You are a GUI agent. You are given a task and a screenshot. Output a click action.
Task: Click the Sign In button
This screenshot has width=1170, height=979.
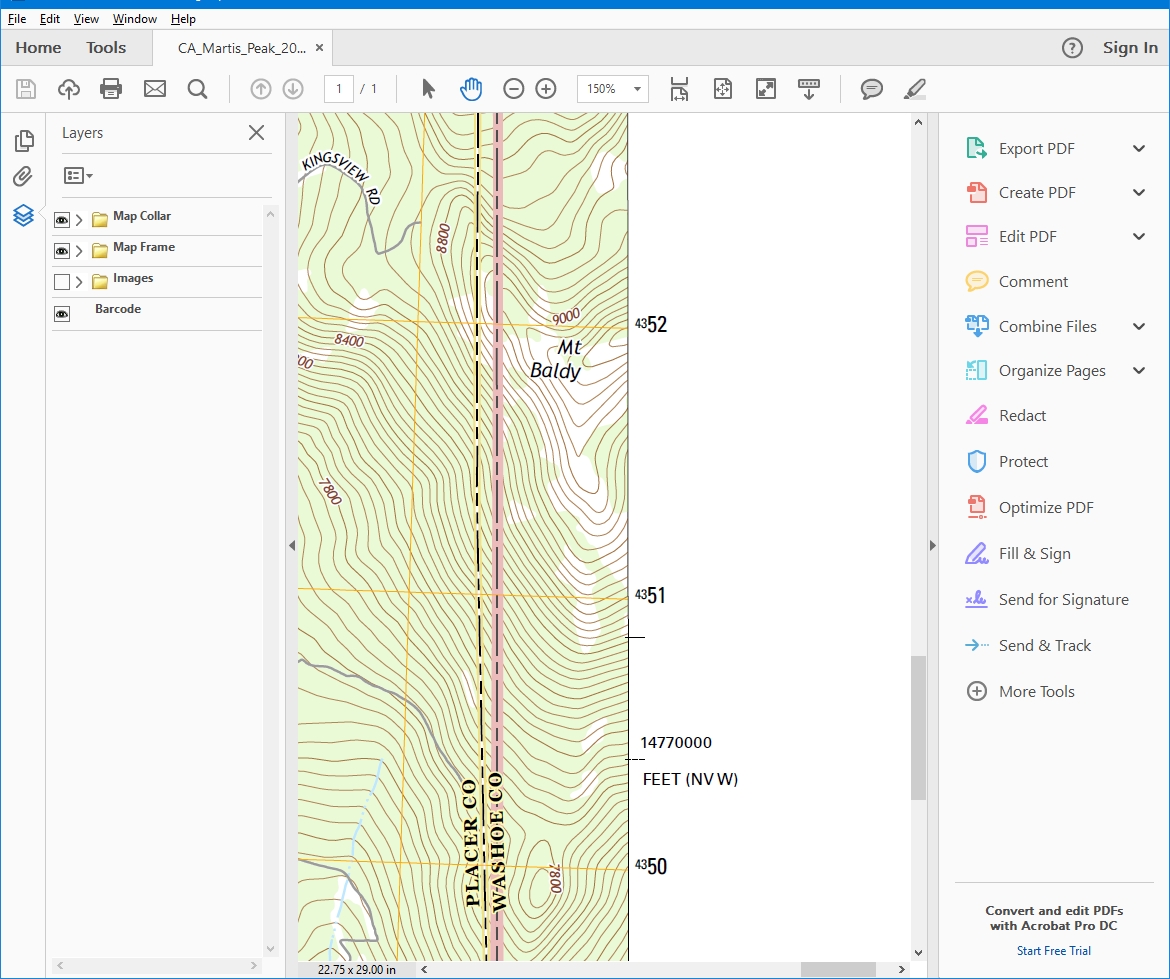(1130, 48)
